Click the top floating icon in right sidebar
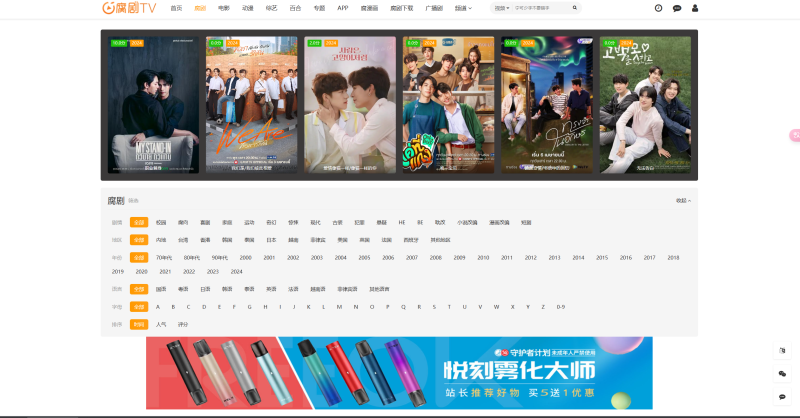Screen dimensions: 800x418 pyautogui.click(x=782, y=350)
